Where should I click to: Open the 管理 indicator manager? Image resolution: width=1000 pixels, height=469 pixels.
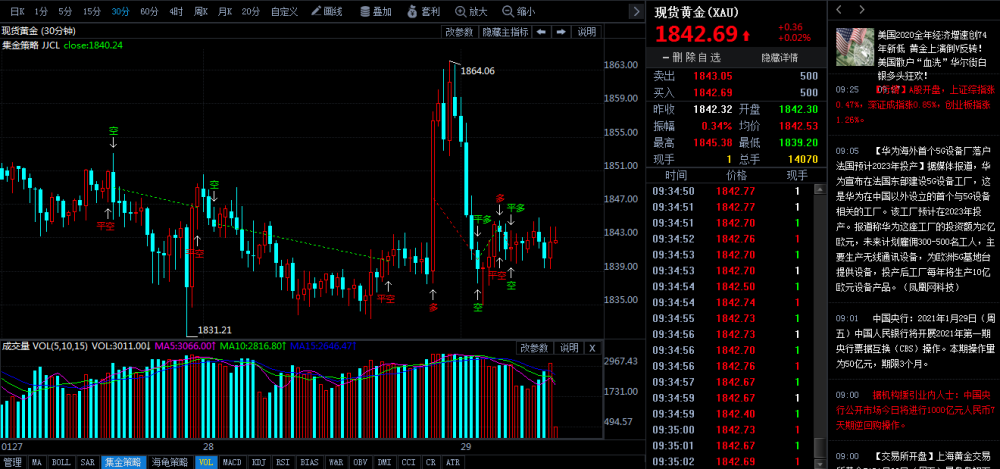click(12, 462)
